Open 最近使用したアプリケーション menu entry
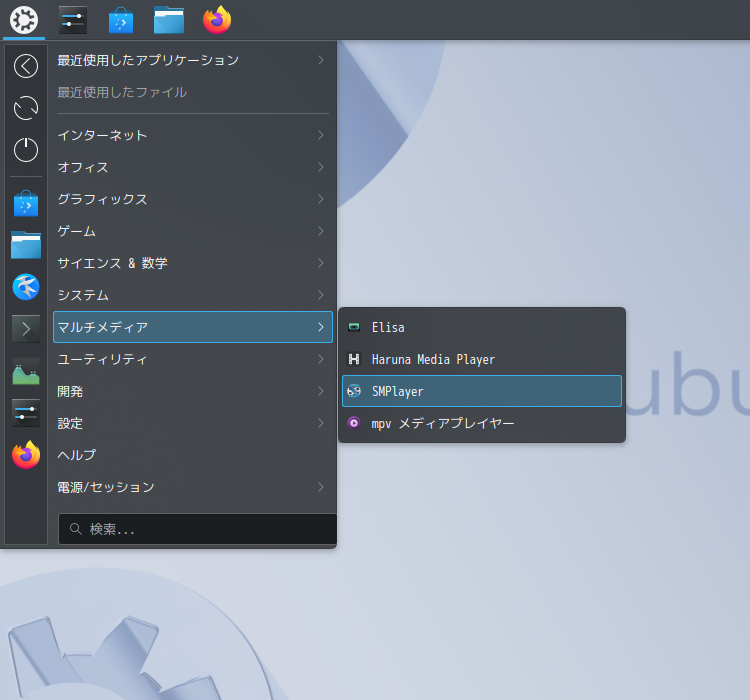 [x=193, y=60]
